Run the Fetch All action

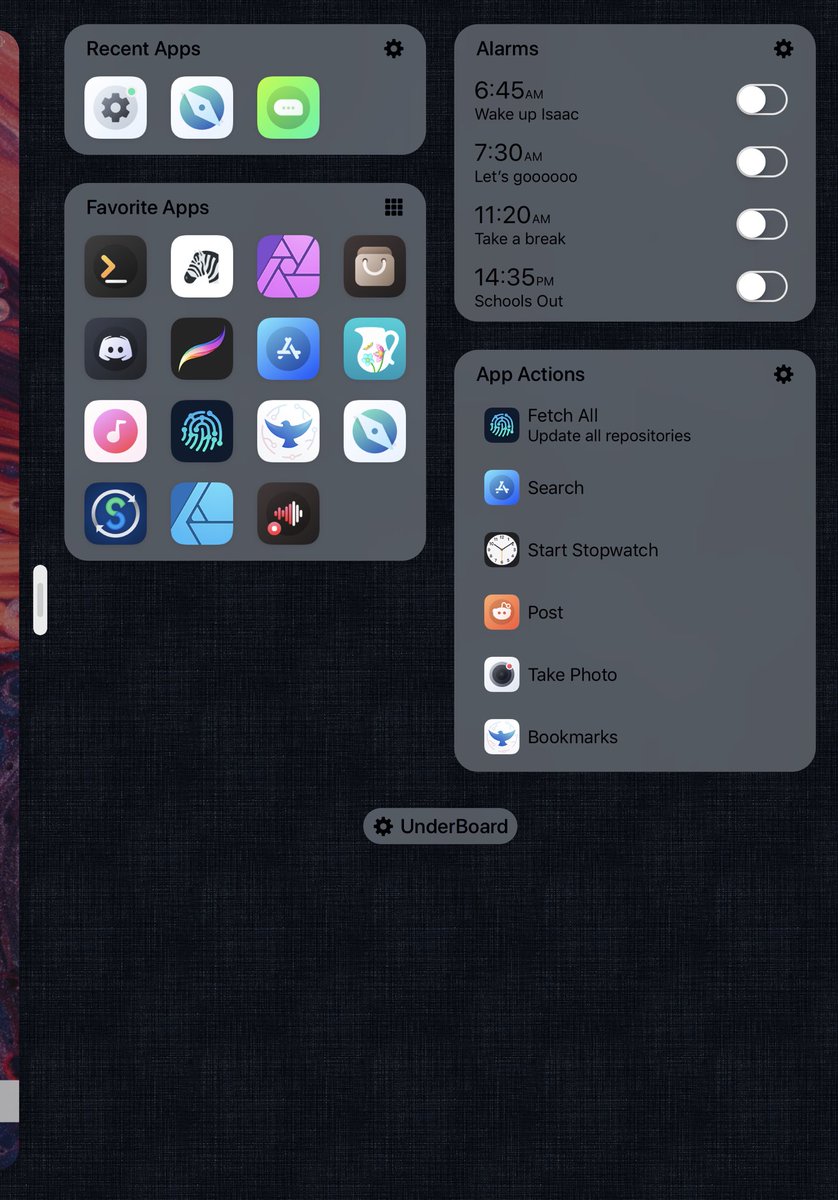(635, 425)
